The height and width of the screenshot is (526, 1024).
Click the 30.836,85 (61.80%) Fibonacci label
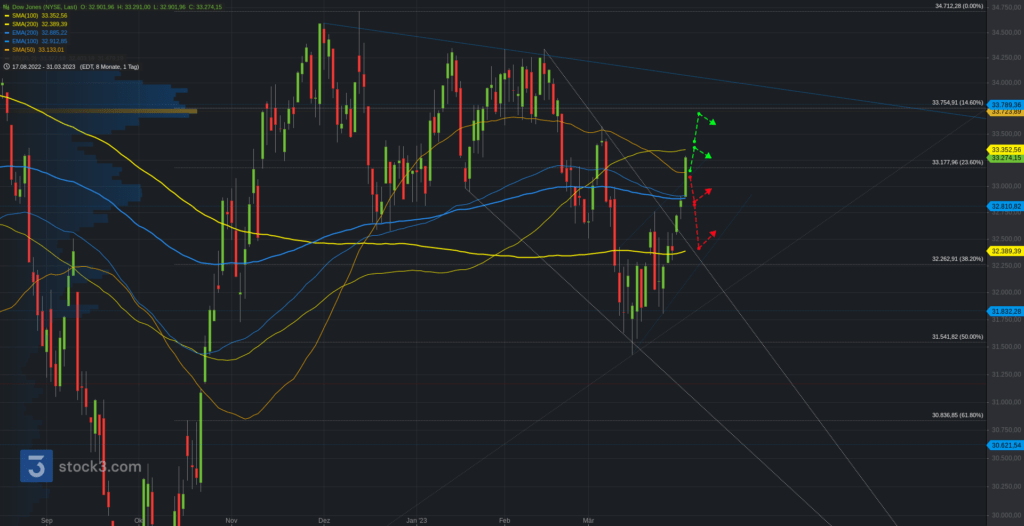957,415
